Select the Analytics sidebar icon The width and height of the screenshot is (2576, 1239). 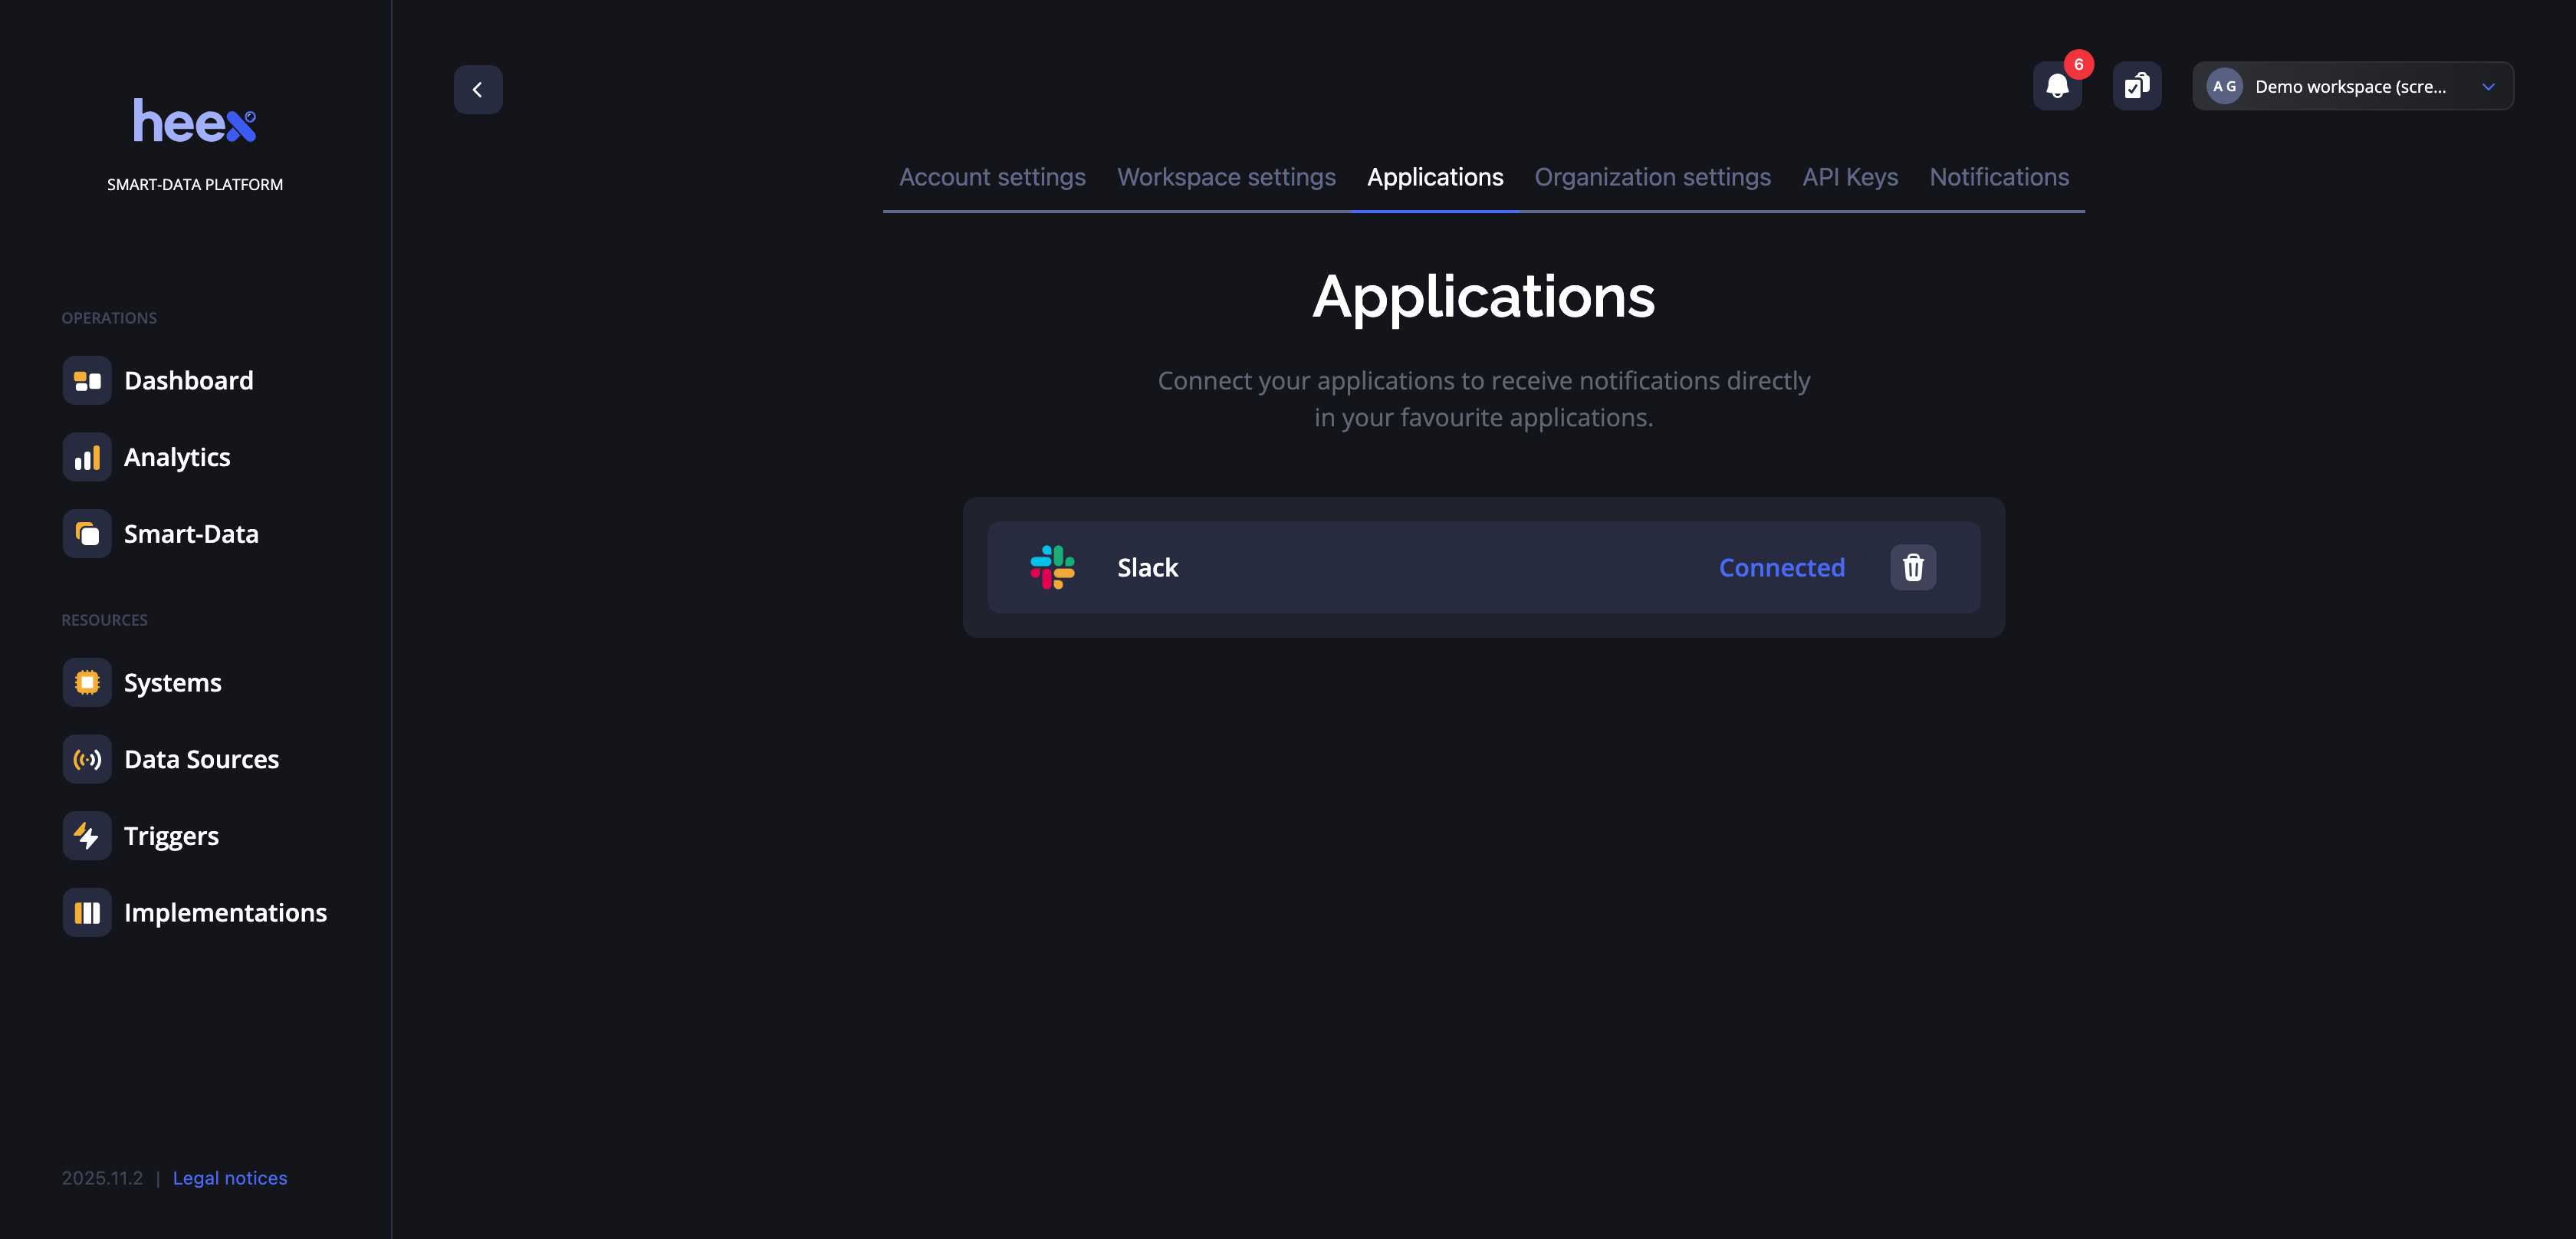[87, 457]
